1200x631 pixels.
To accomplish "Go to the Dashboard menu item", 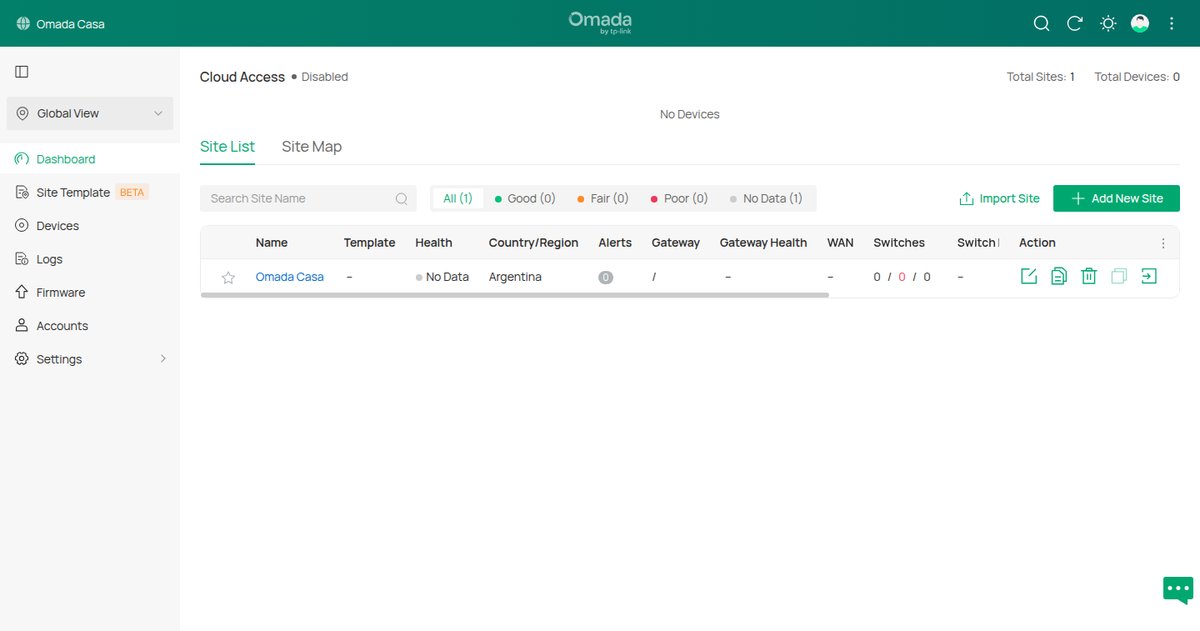I will [x=66, y=159].
